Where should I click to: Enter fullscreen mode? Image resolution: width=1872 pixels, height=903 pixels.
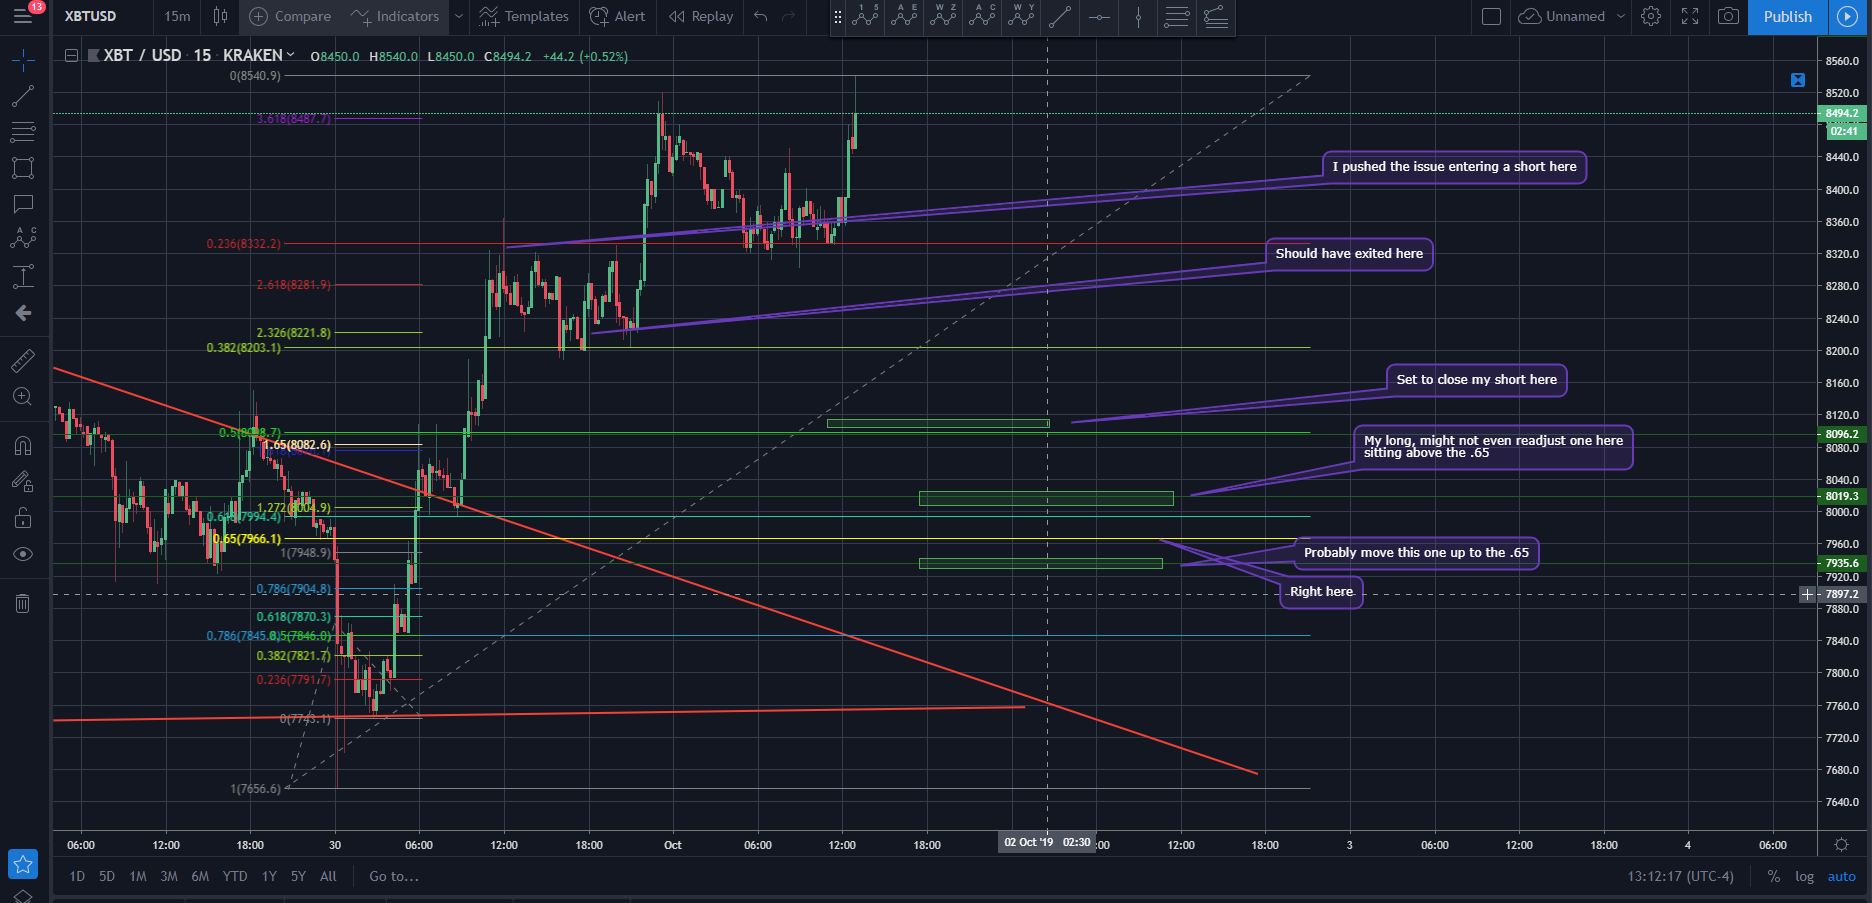[x=1690, y=16]
